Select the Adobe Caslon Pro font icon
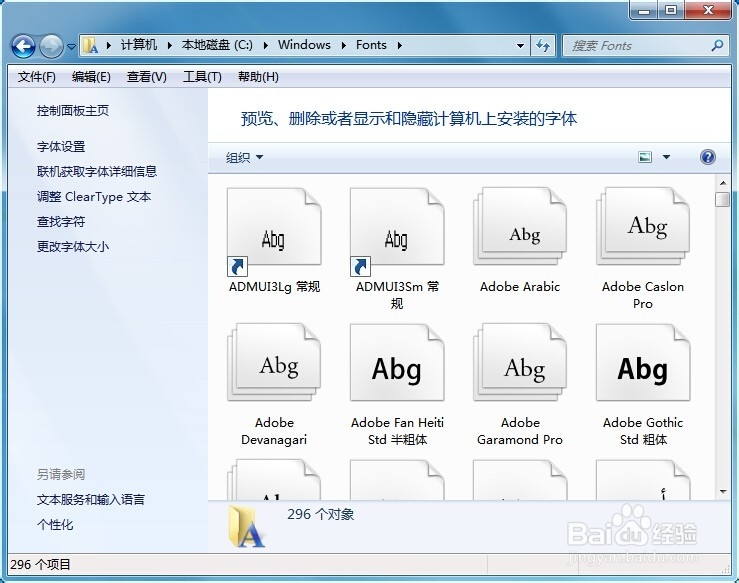The image size is (739, 583). [643, 226]
